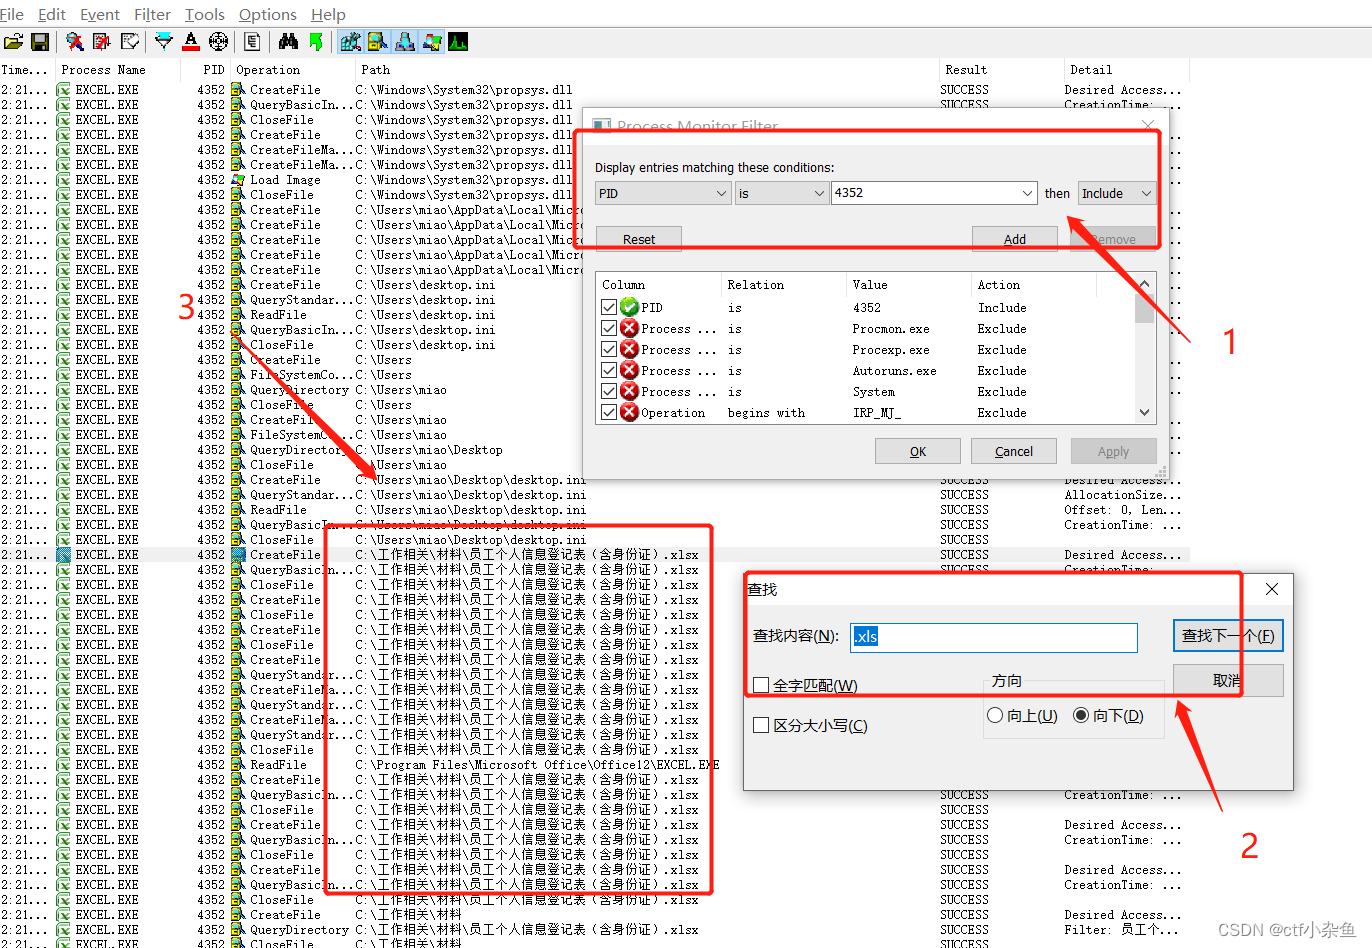Click the Include Process From Window crosshair icon
1372x948 pixels.
coord(218,42)
